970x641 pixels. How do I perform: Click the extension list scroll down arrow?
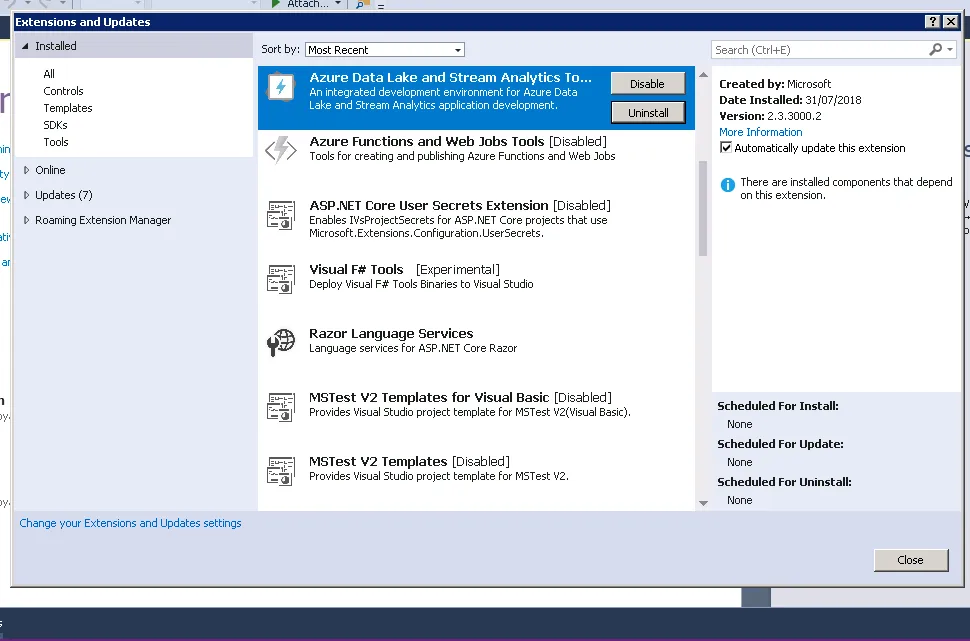(x=703, y=503)
